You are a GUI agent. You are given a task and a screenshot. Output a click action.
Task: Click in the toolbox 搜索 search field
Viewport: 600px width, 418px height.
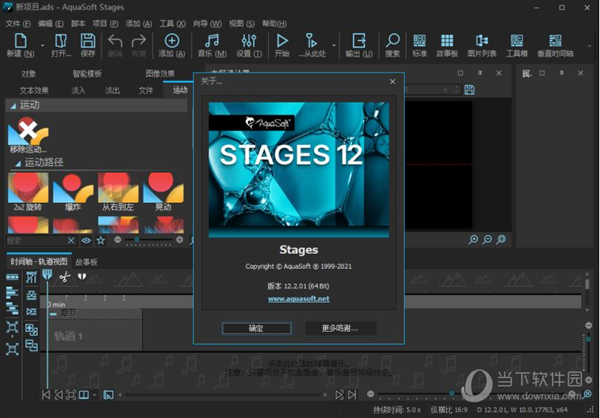pyautogui.click(x=36, y=240)
